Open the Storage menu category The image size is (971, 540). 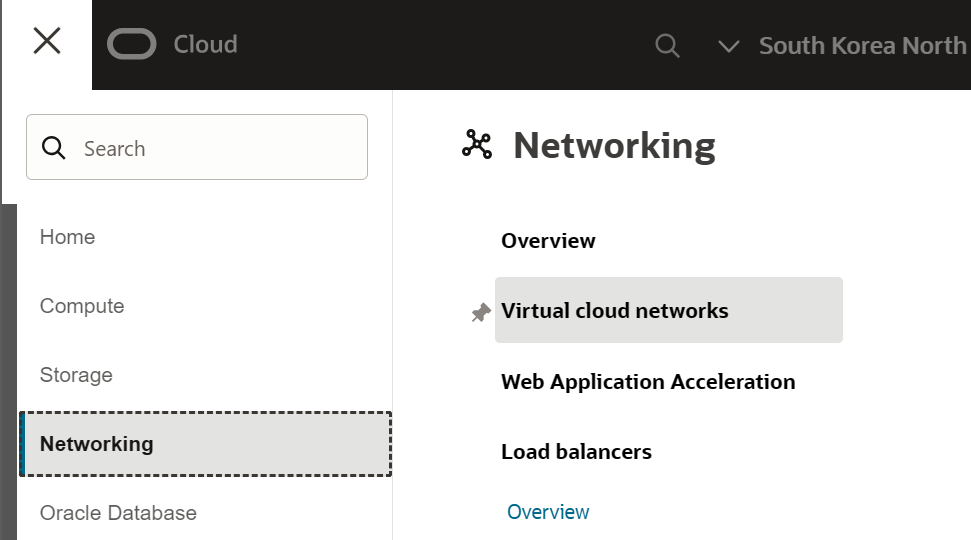76,375
